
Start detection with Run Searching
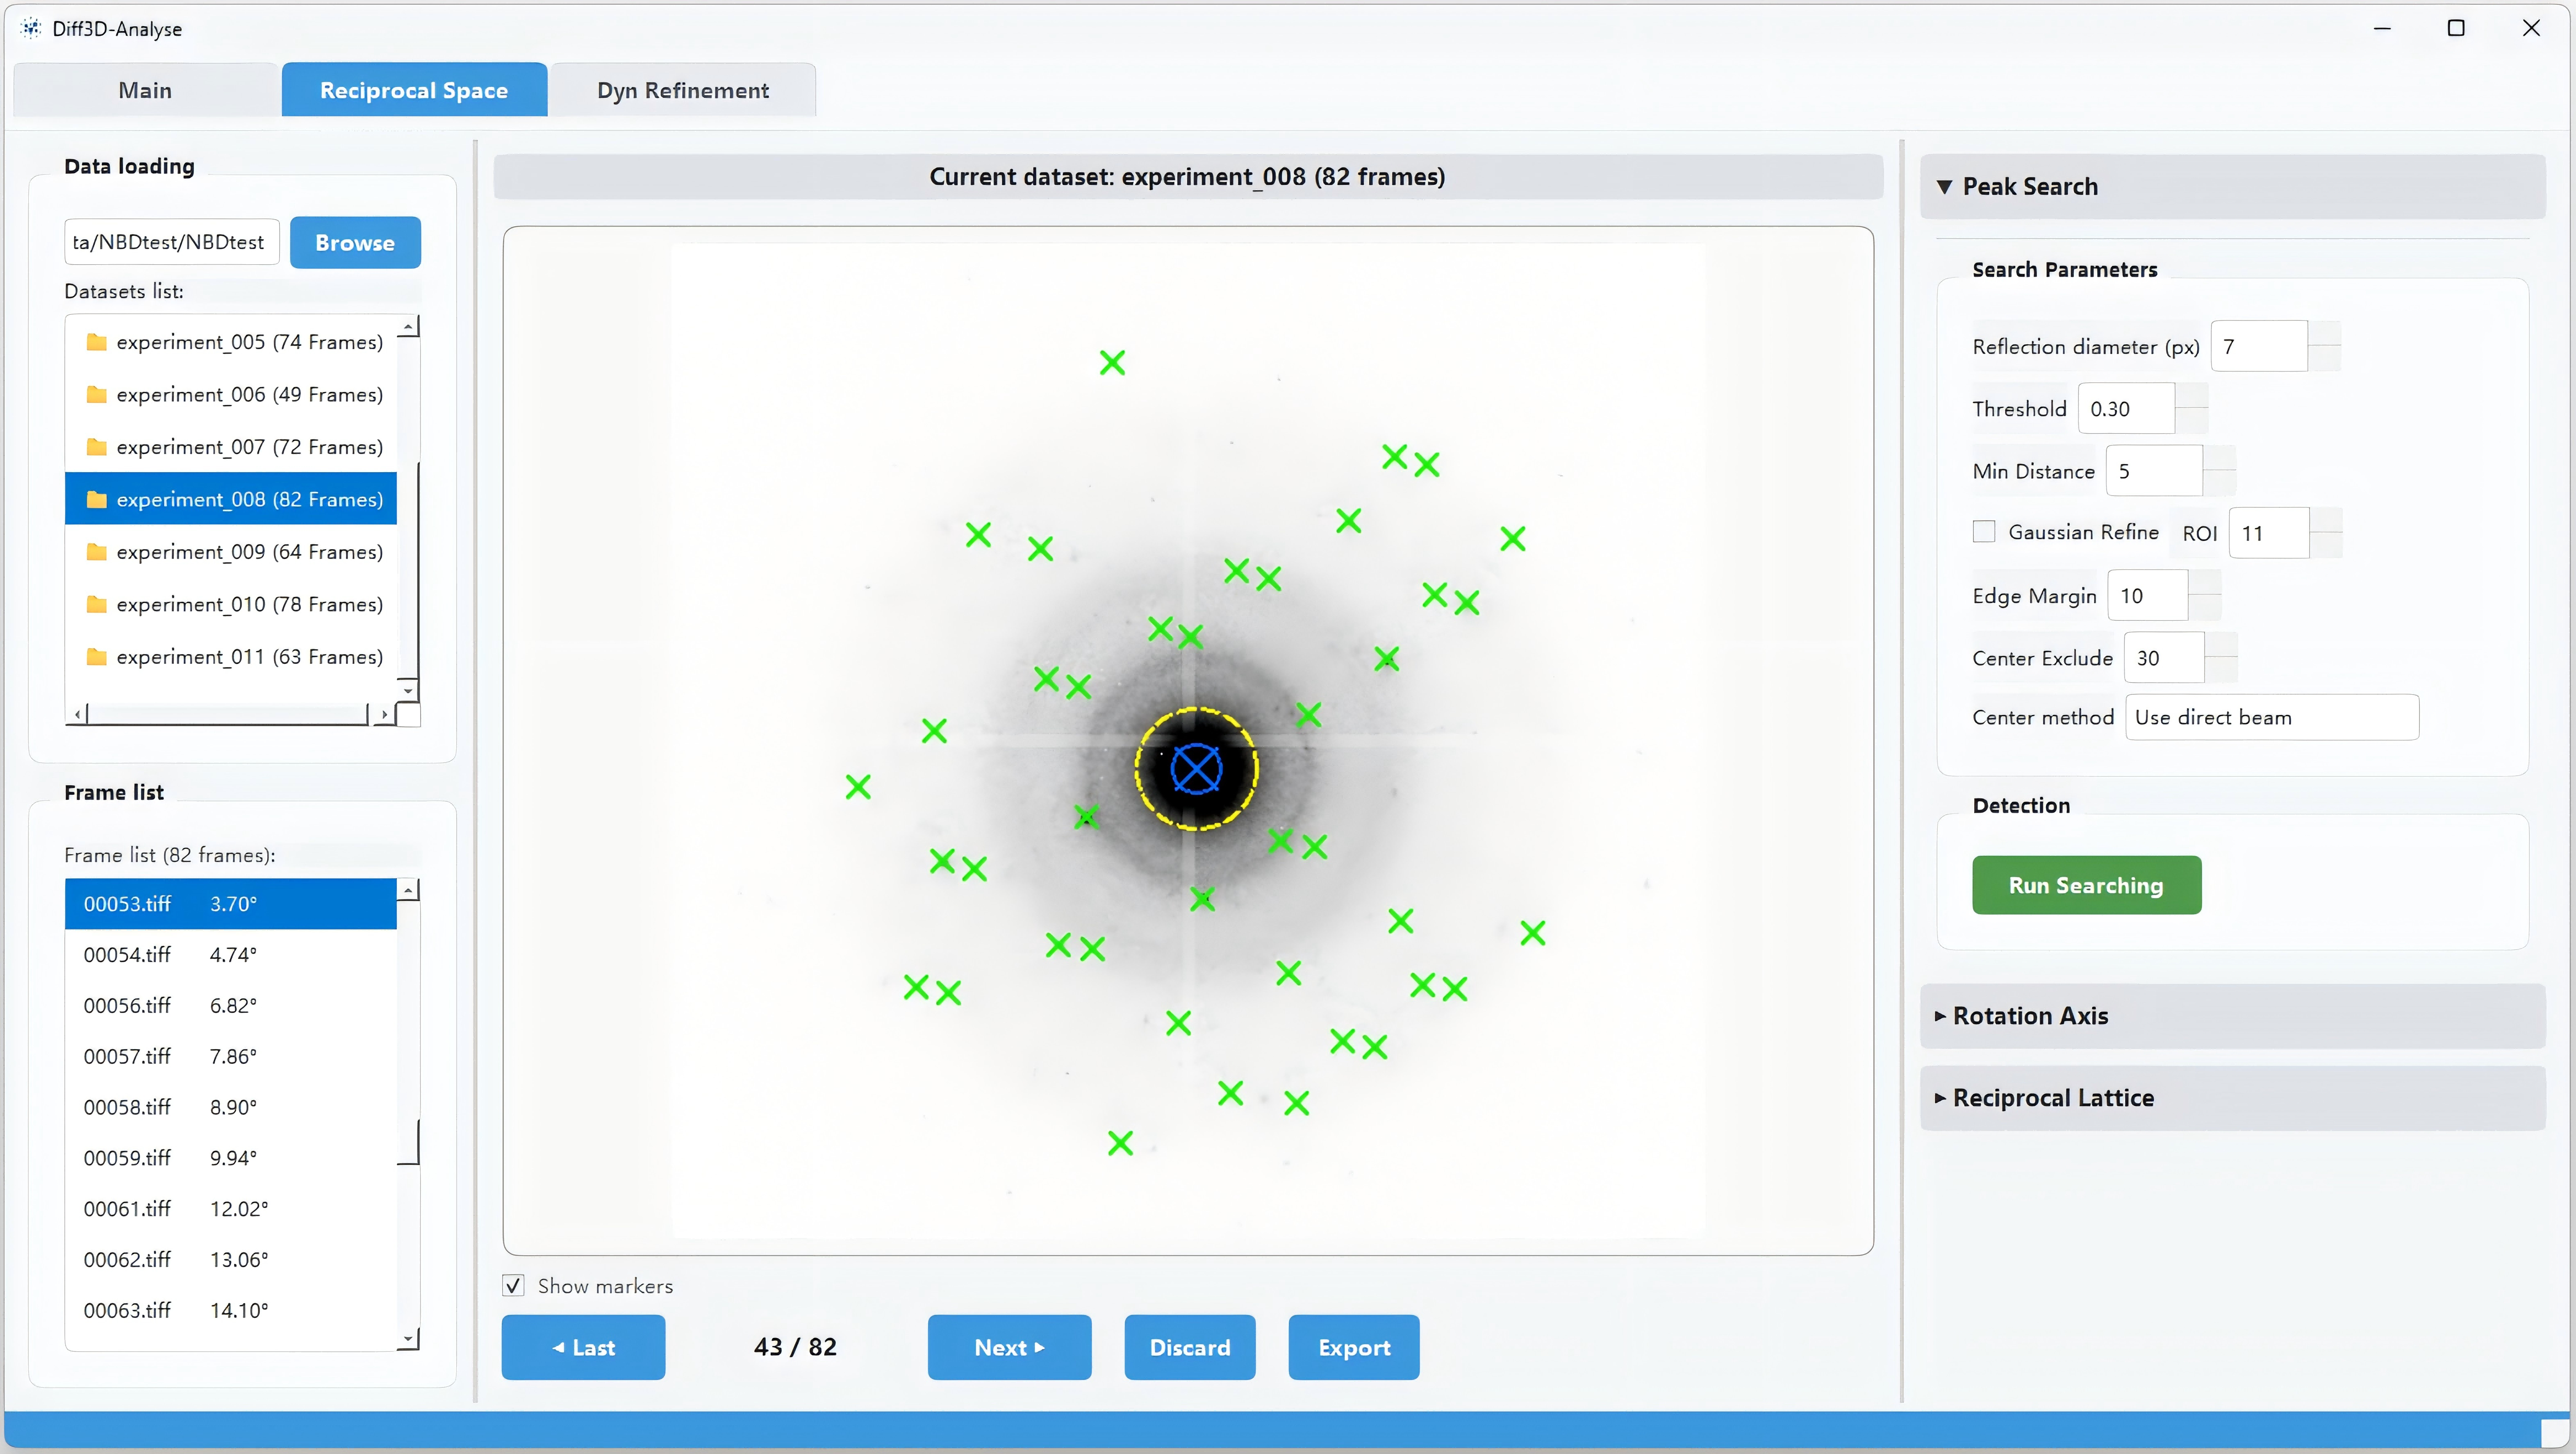pyautogui.click(x=2086, y=885)
